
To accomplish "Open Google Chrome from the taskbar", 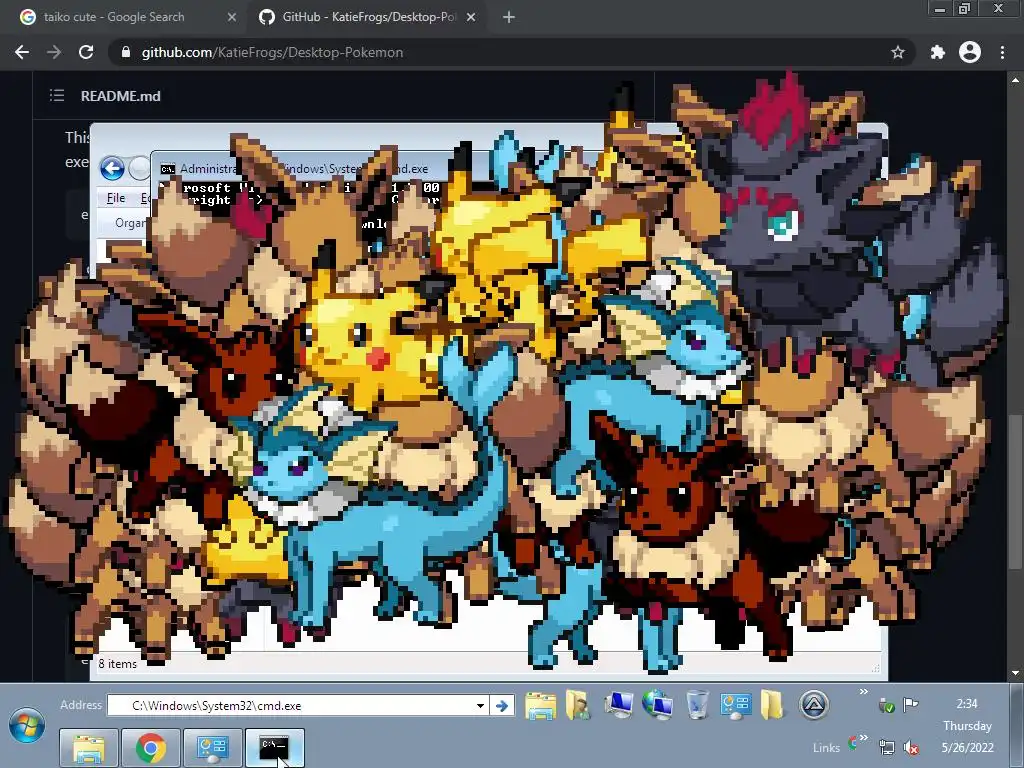I will click(x=151, y=748).
